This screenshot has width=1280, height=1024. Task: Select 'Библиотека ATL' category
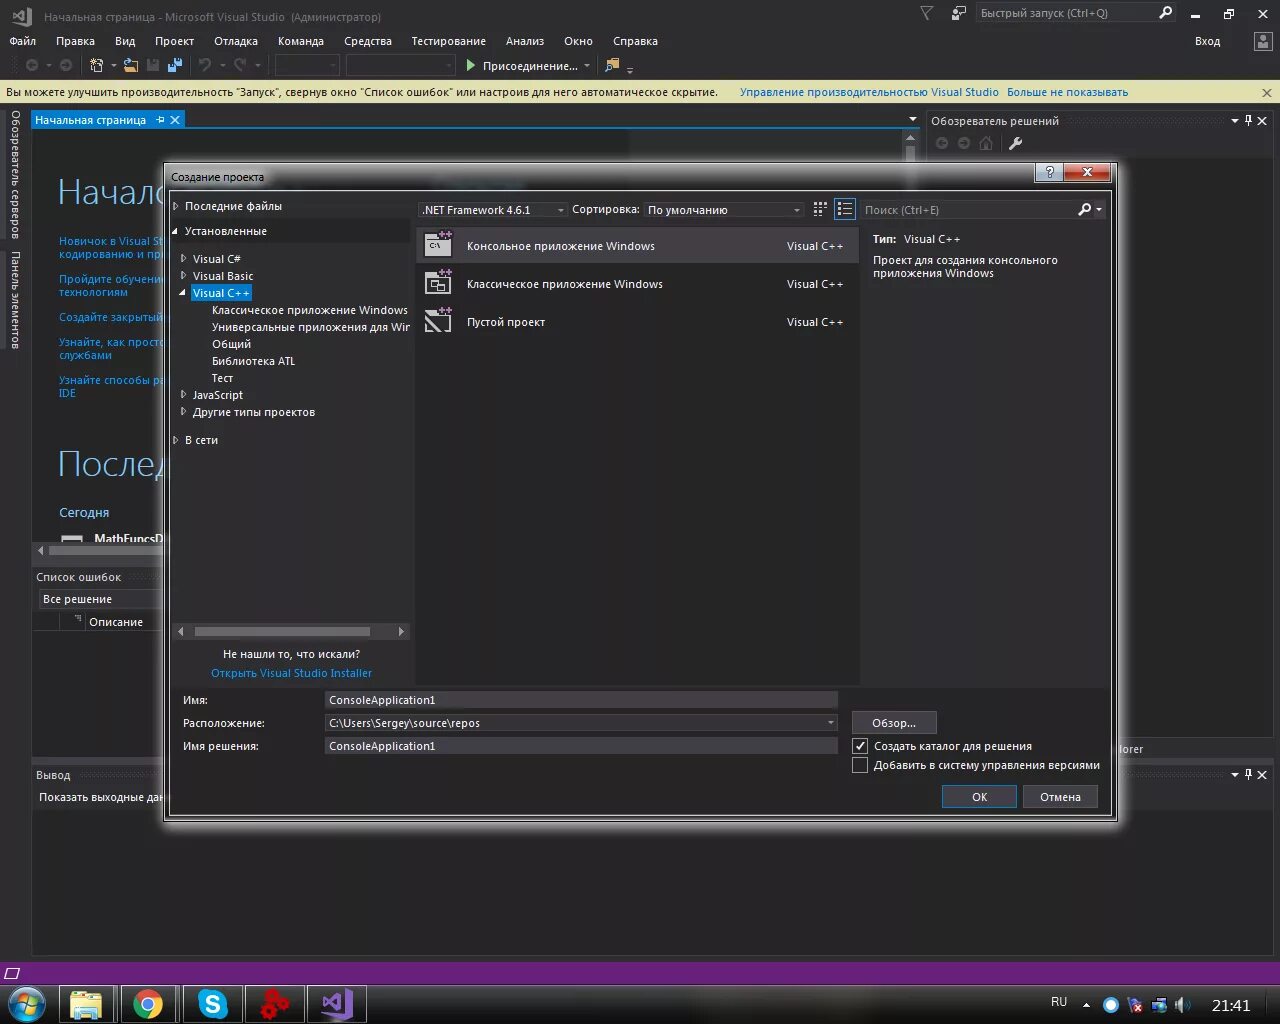click(x=254, y=361)
